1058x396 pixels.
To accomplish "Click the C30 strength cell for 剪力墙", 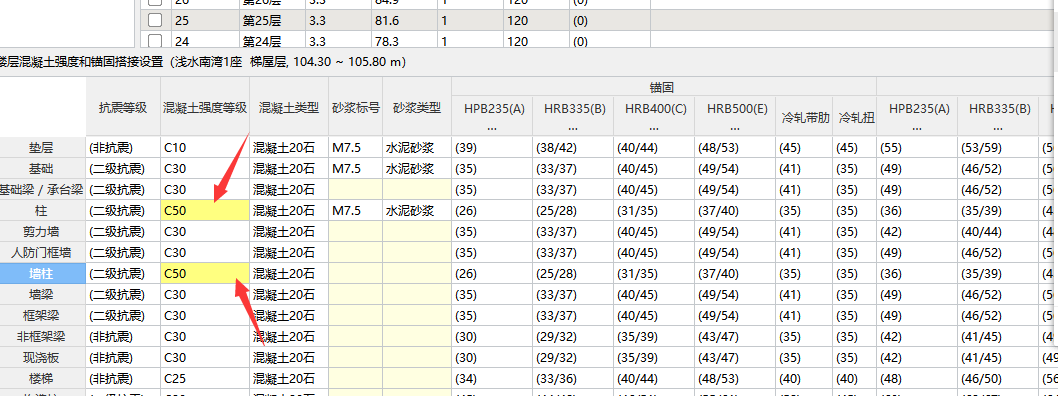I will click(x=205, y=231).
